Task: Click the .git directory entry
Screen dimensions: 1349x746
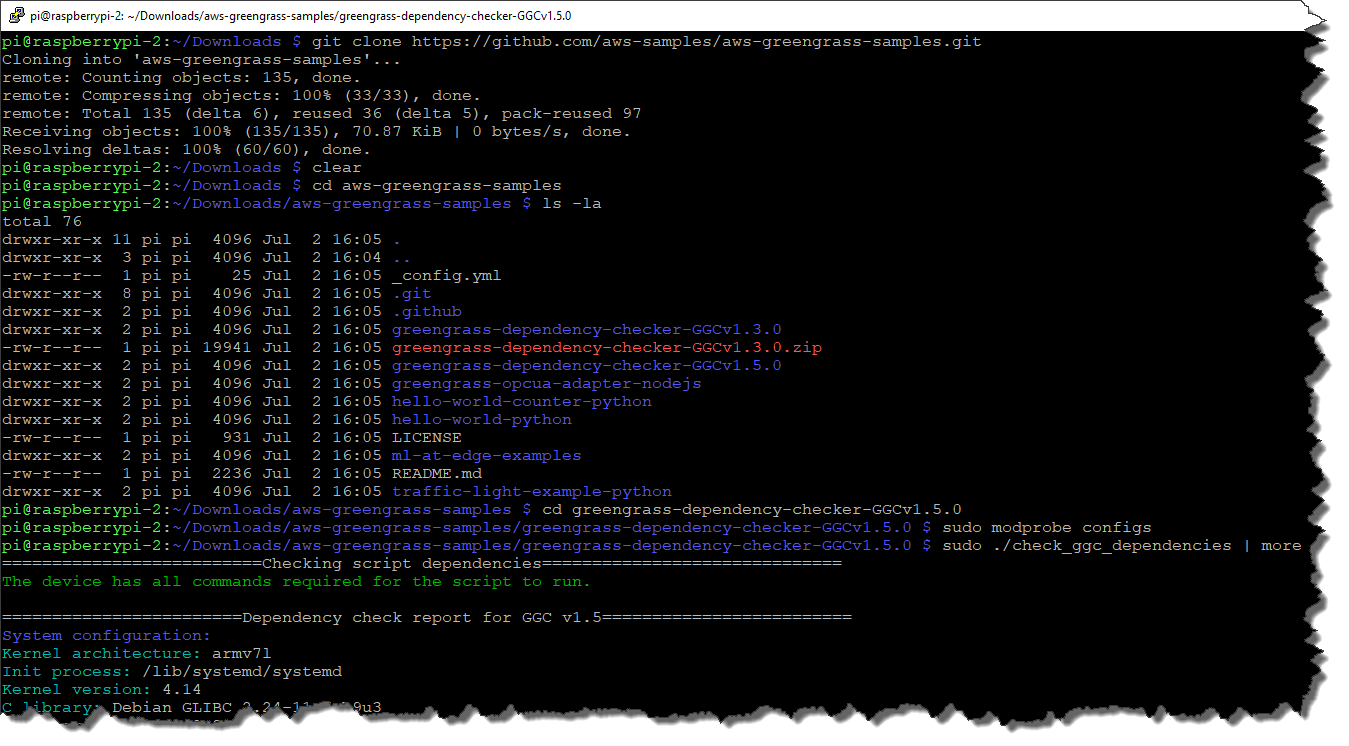Action: tap(412, 294)
